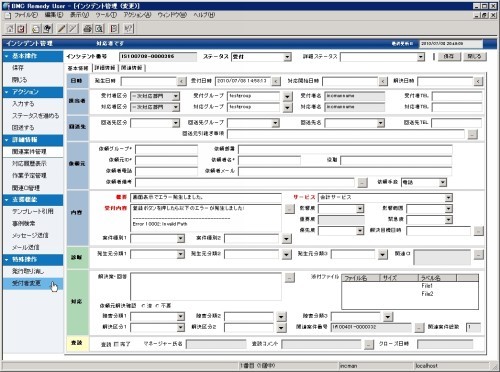The height and width of the screenshot is (372, 500).
Task: Click the active pencil edit toolbar icon
Action: click(61, 29)
